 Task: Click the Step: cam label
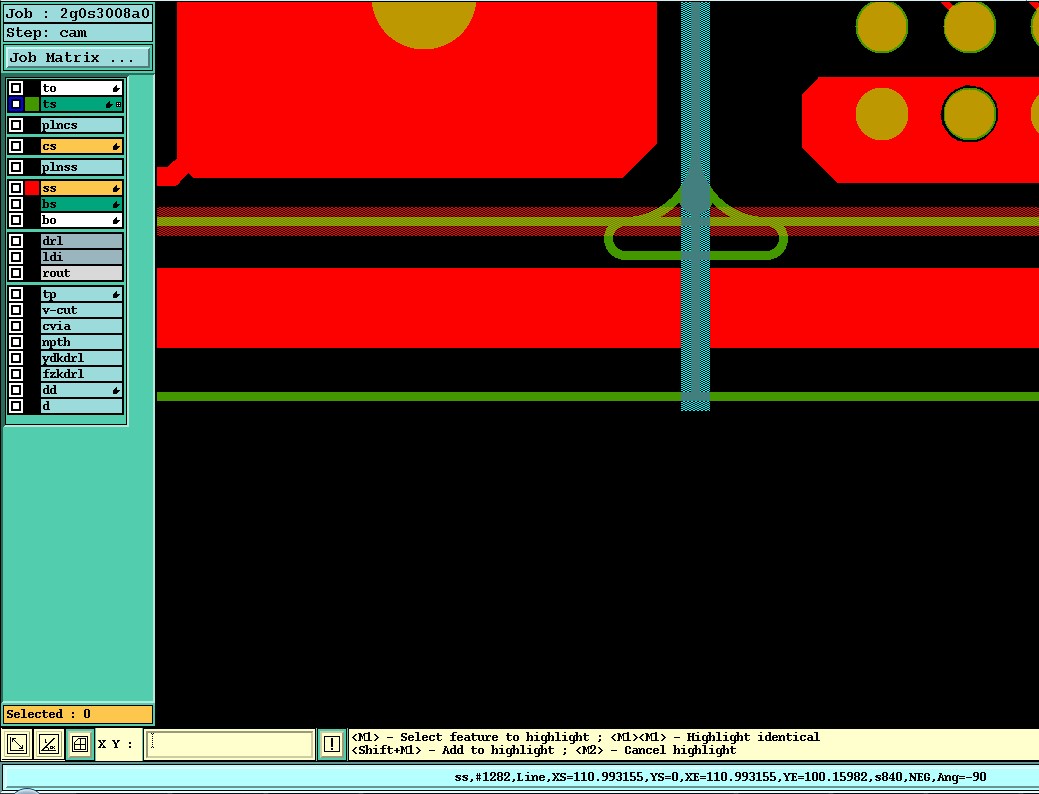click(78, 32)
